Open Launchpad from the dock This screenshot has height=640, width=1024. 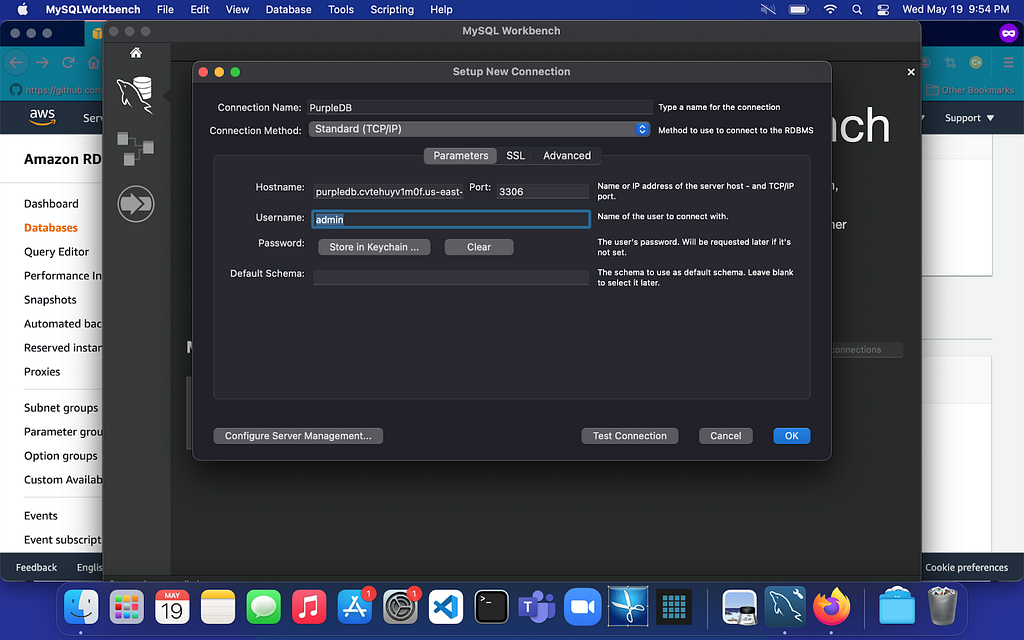point(127,607)
